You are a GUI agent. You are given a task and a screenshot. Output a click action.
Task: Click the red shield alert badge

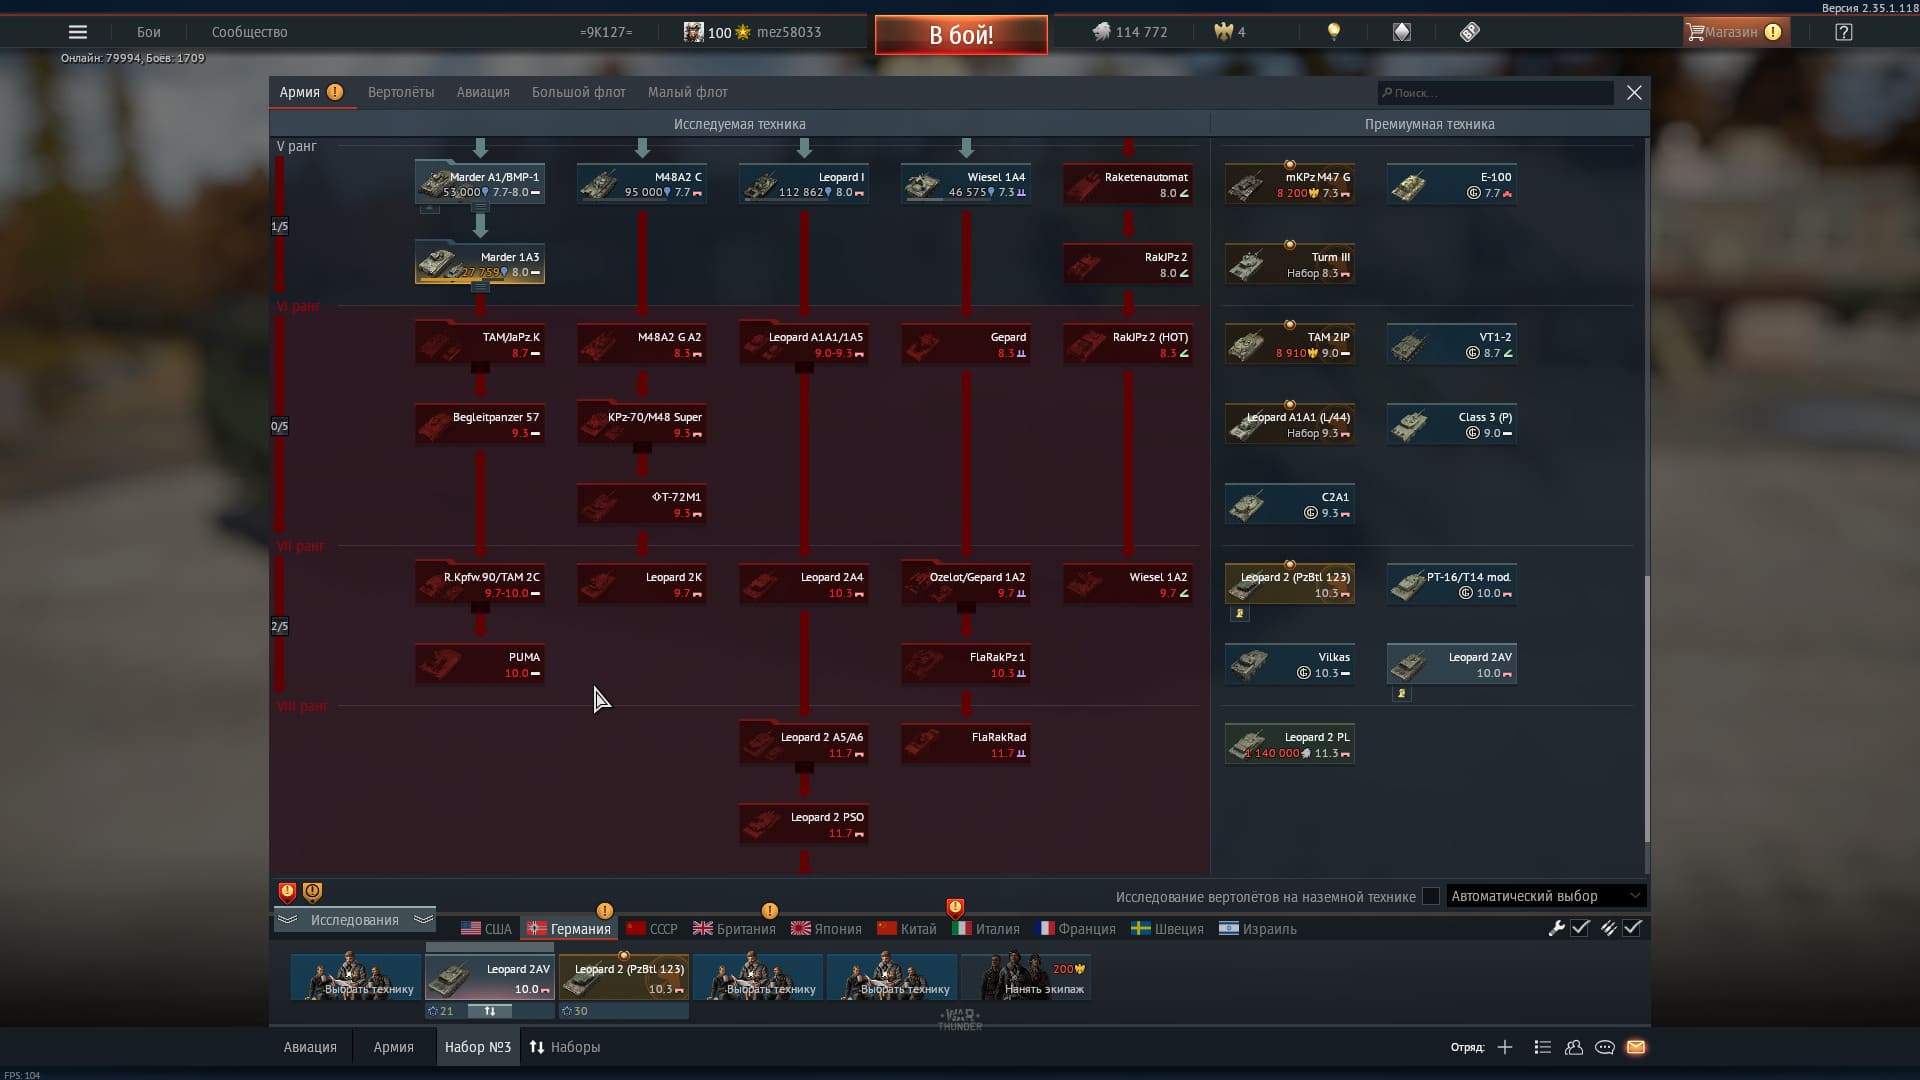point(287,892)
